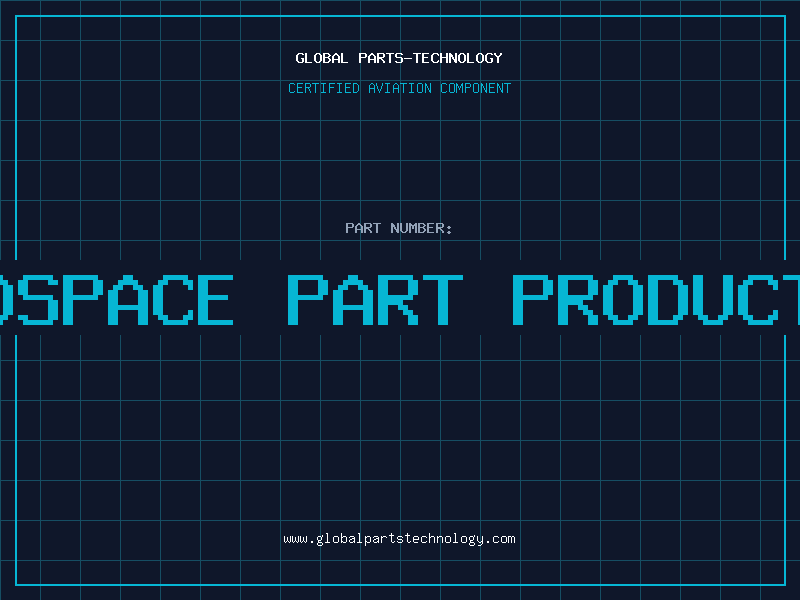
Task: Click PART in the gray PART NUMBER label
Action: point(363,228)
